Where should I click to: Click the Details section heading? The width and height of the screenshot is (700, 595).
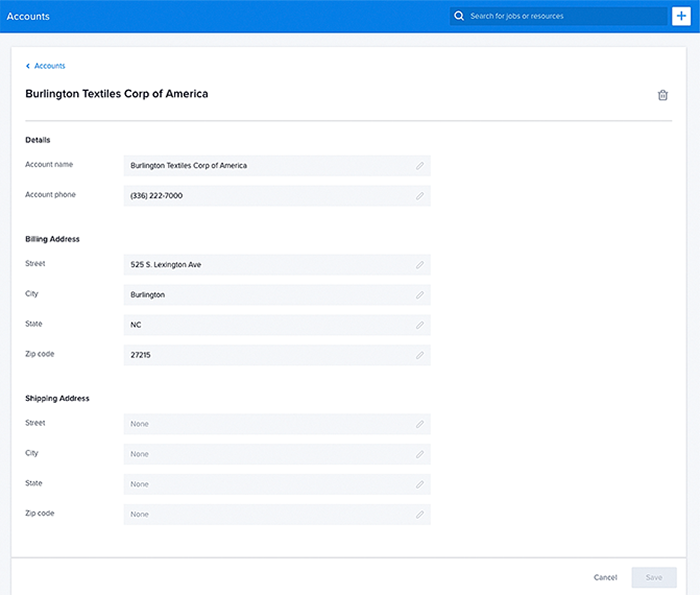38,140
